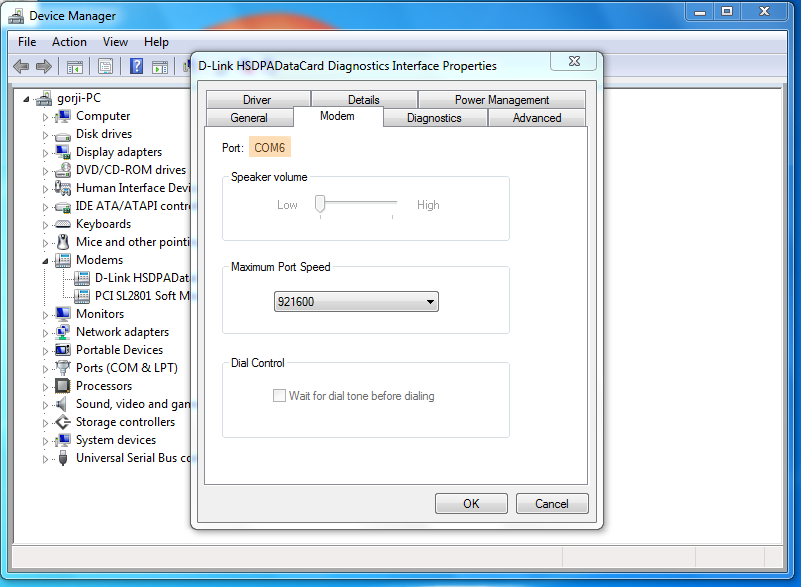Screen dimensions: 801x587
Task: Select the Disk drives icon
Action: pyautogui.click(x=63, y=134)
